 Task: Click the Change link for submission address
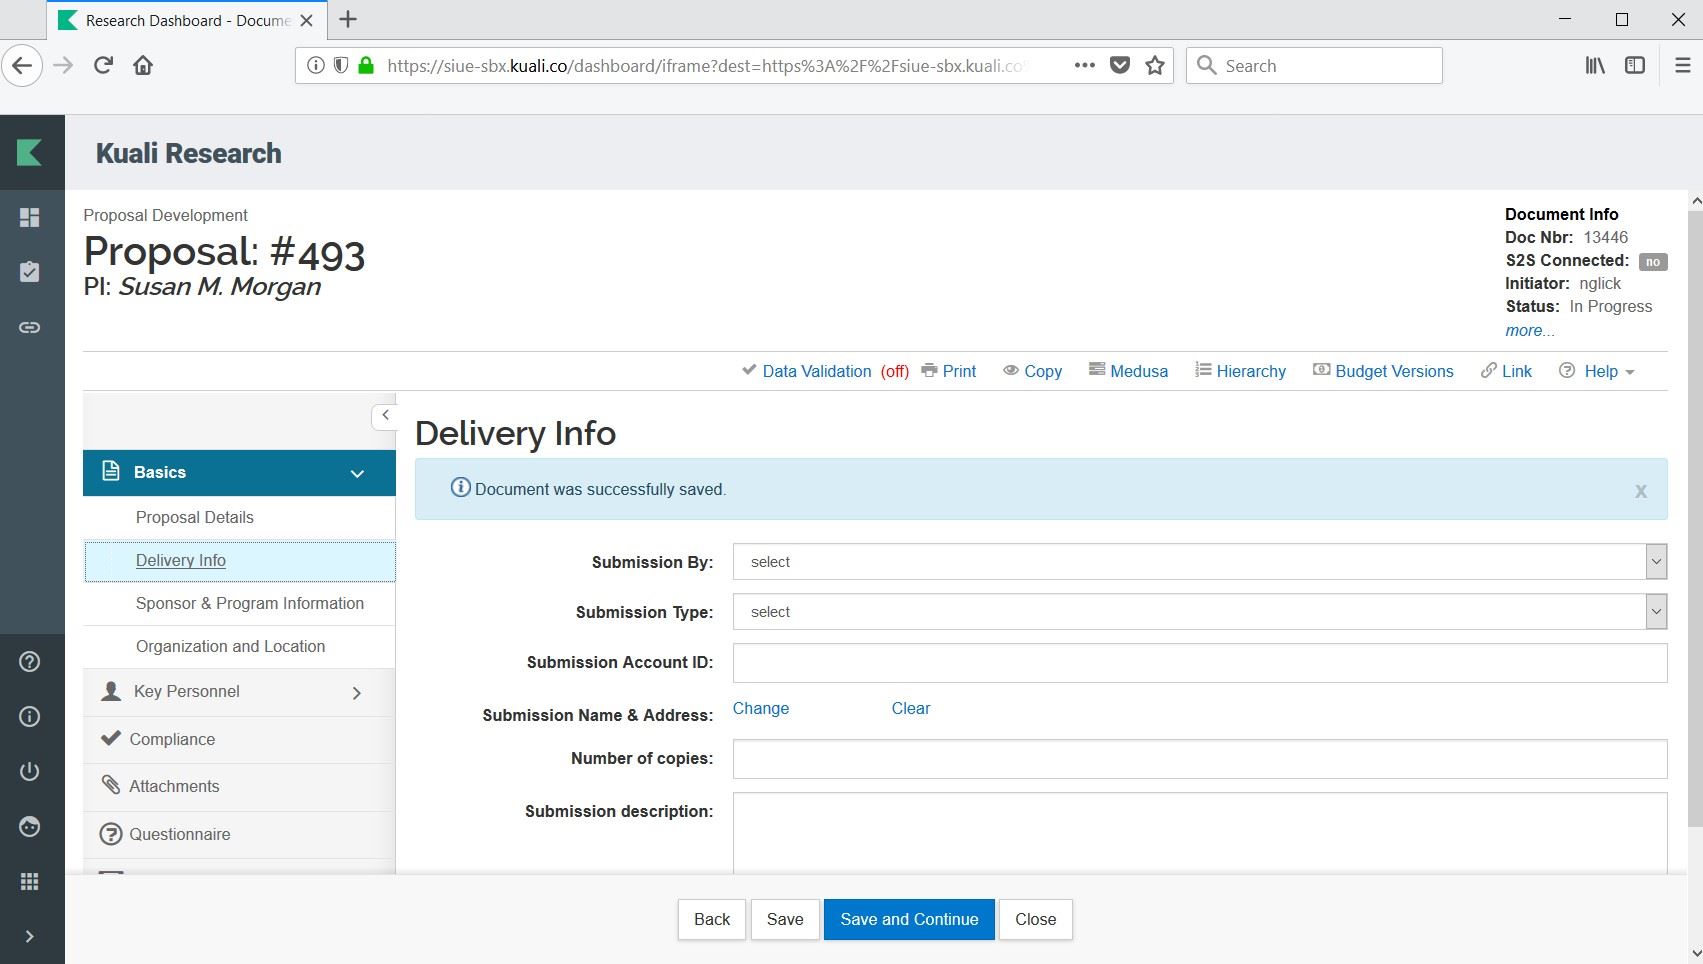click(760, 708)
